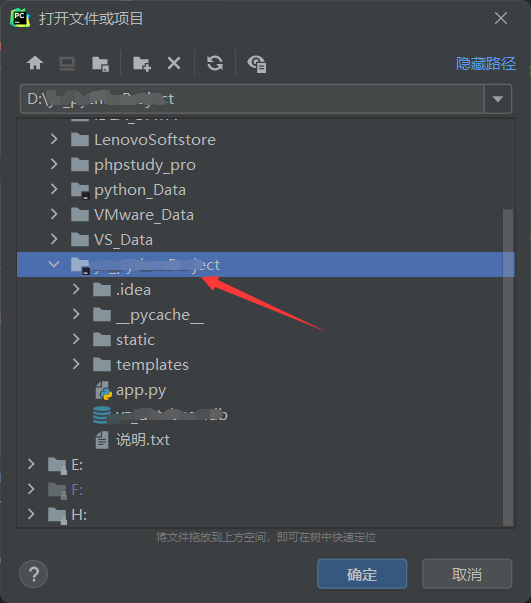The image size is (531, 603).
Task: Click the text file icon of 说明.txt
Action: 102,440
